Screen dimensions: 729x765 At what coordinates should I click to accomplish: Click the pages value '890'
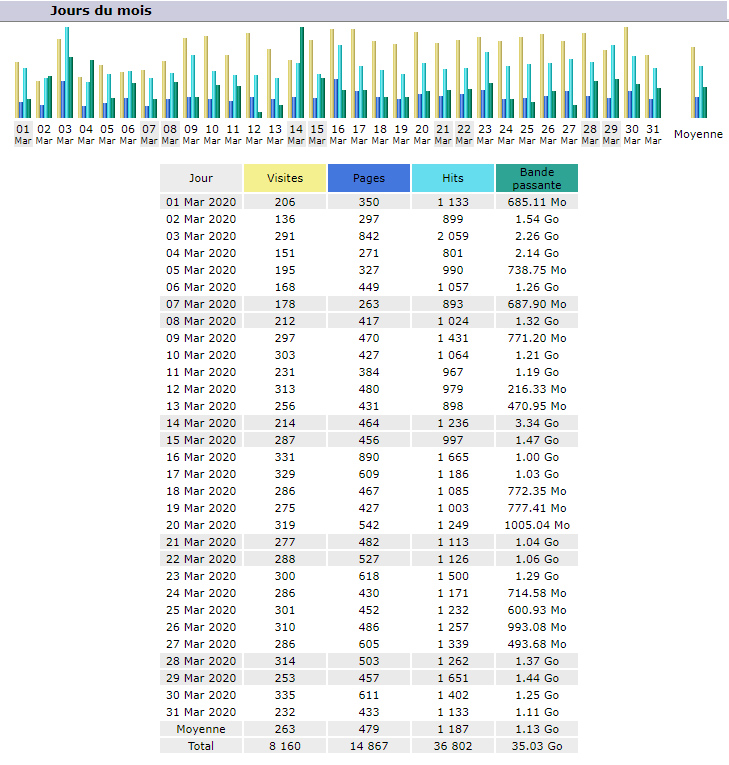click(369, 457)
